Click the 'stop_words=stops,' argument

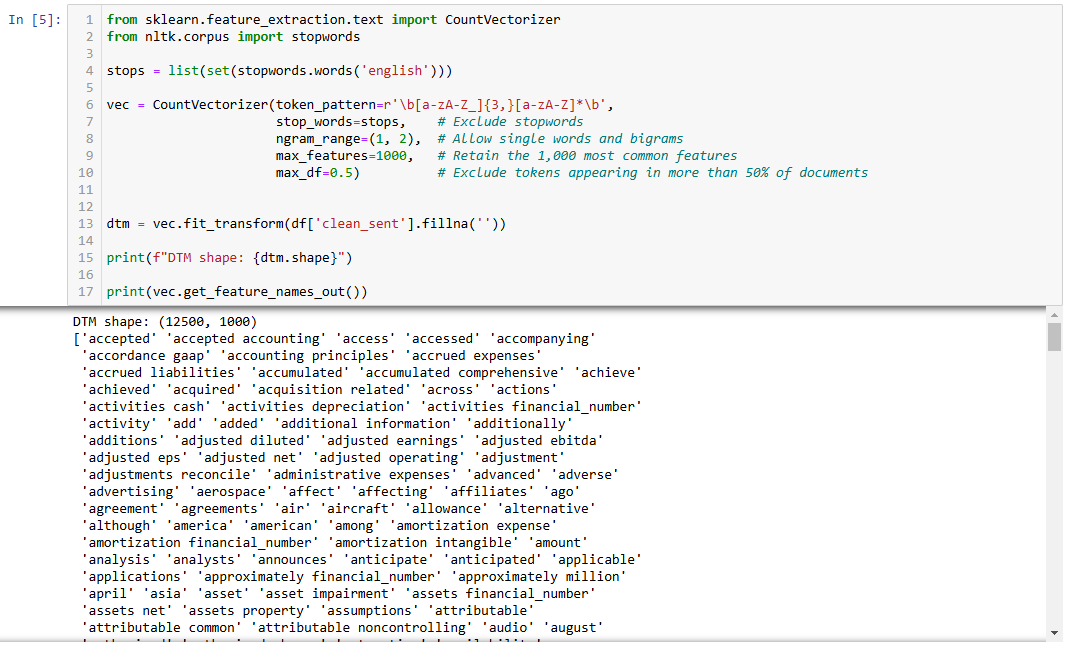[341, 122]
